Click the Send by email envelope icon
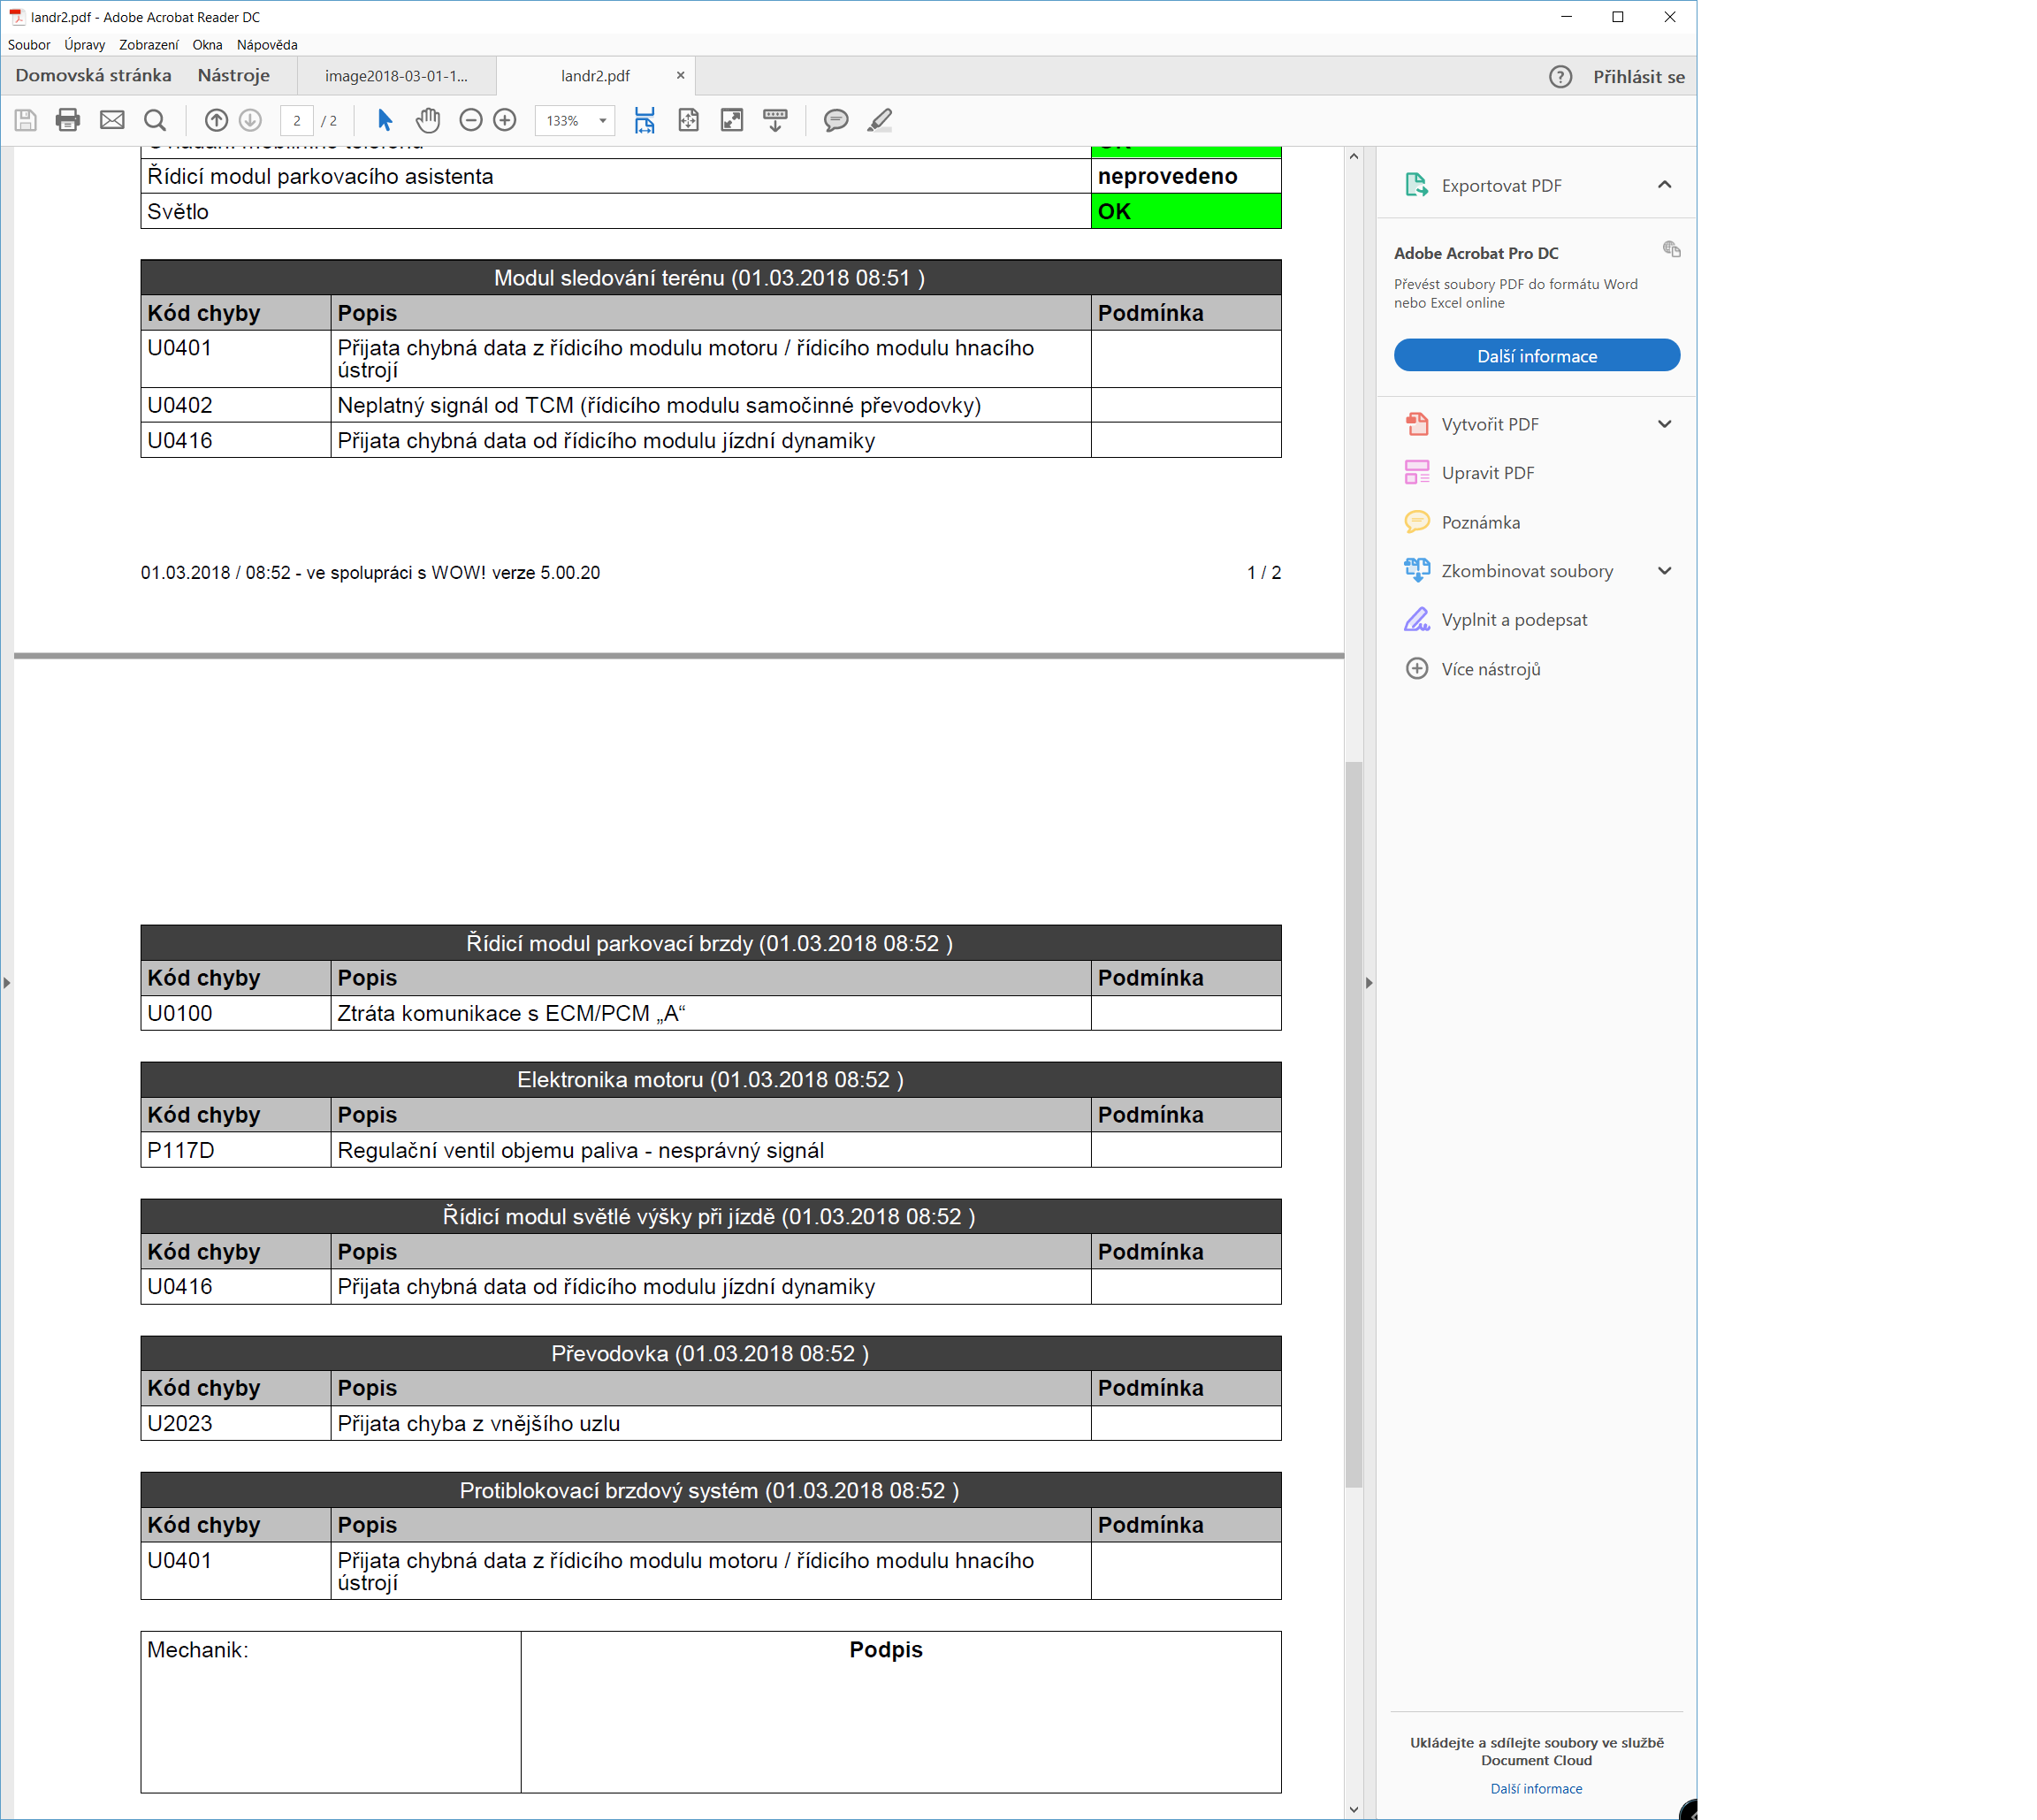The width and height of the screenshot is (2037, 1820). tap(112, 120)
